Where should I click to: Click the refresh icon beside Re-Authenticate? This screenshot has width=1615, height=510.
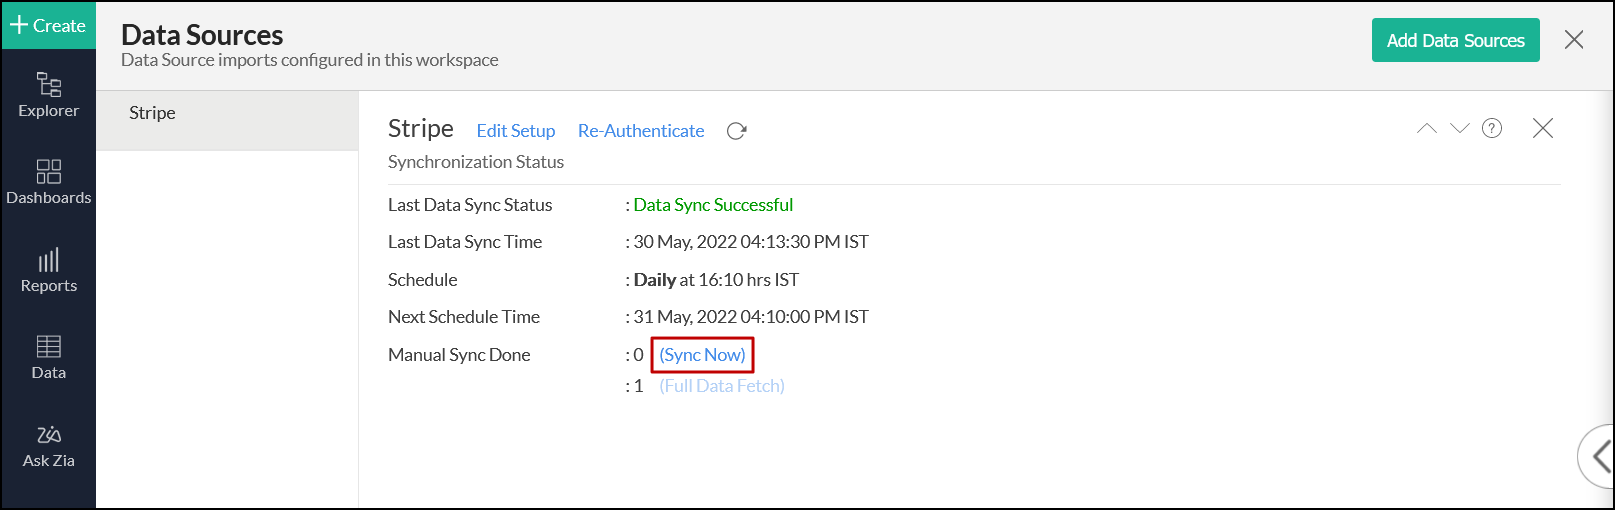[737, 131]
